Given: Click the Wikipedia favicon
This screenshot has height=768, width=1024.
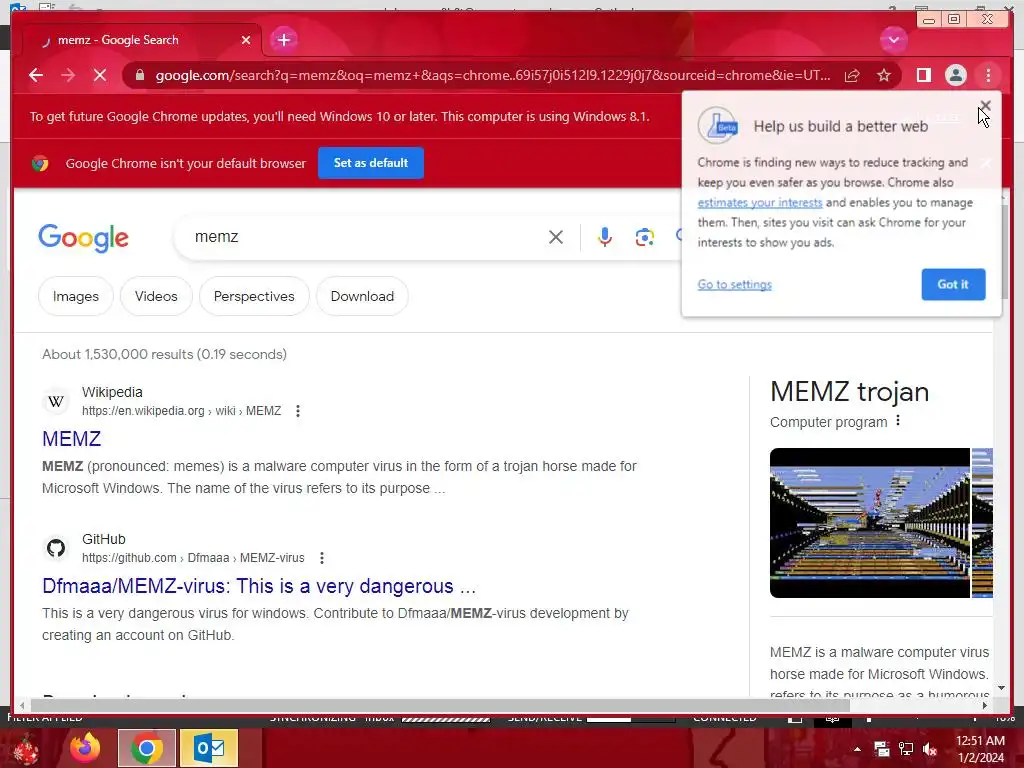Looking at the screenshot, I should click(x=56, y=401).
